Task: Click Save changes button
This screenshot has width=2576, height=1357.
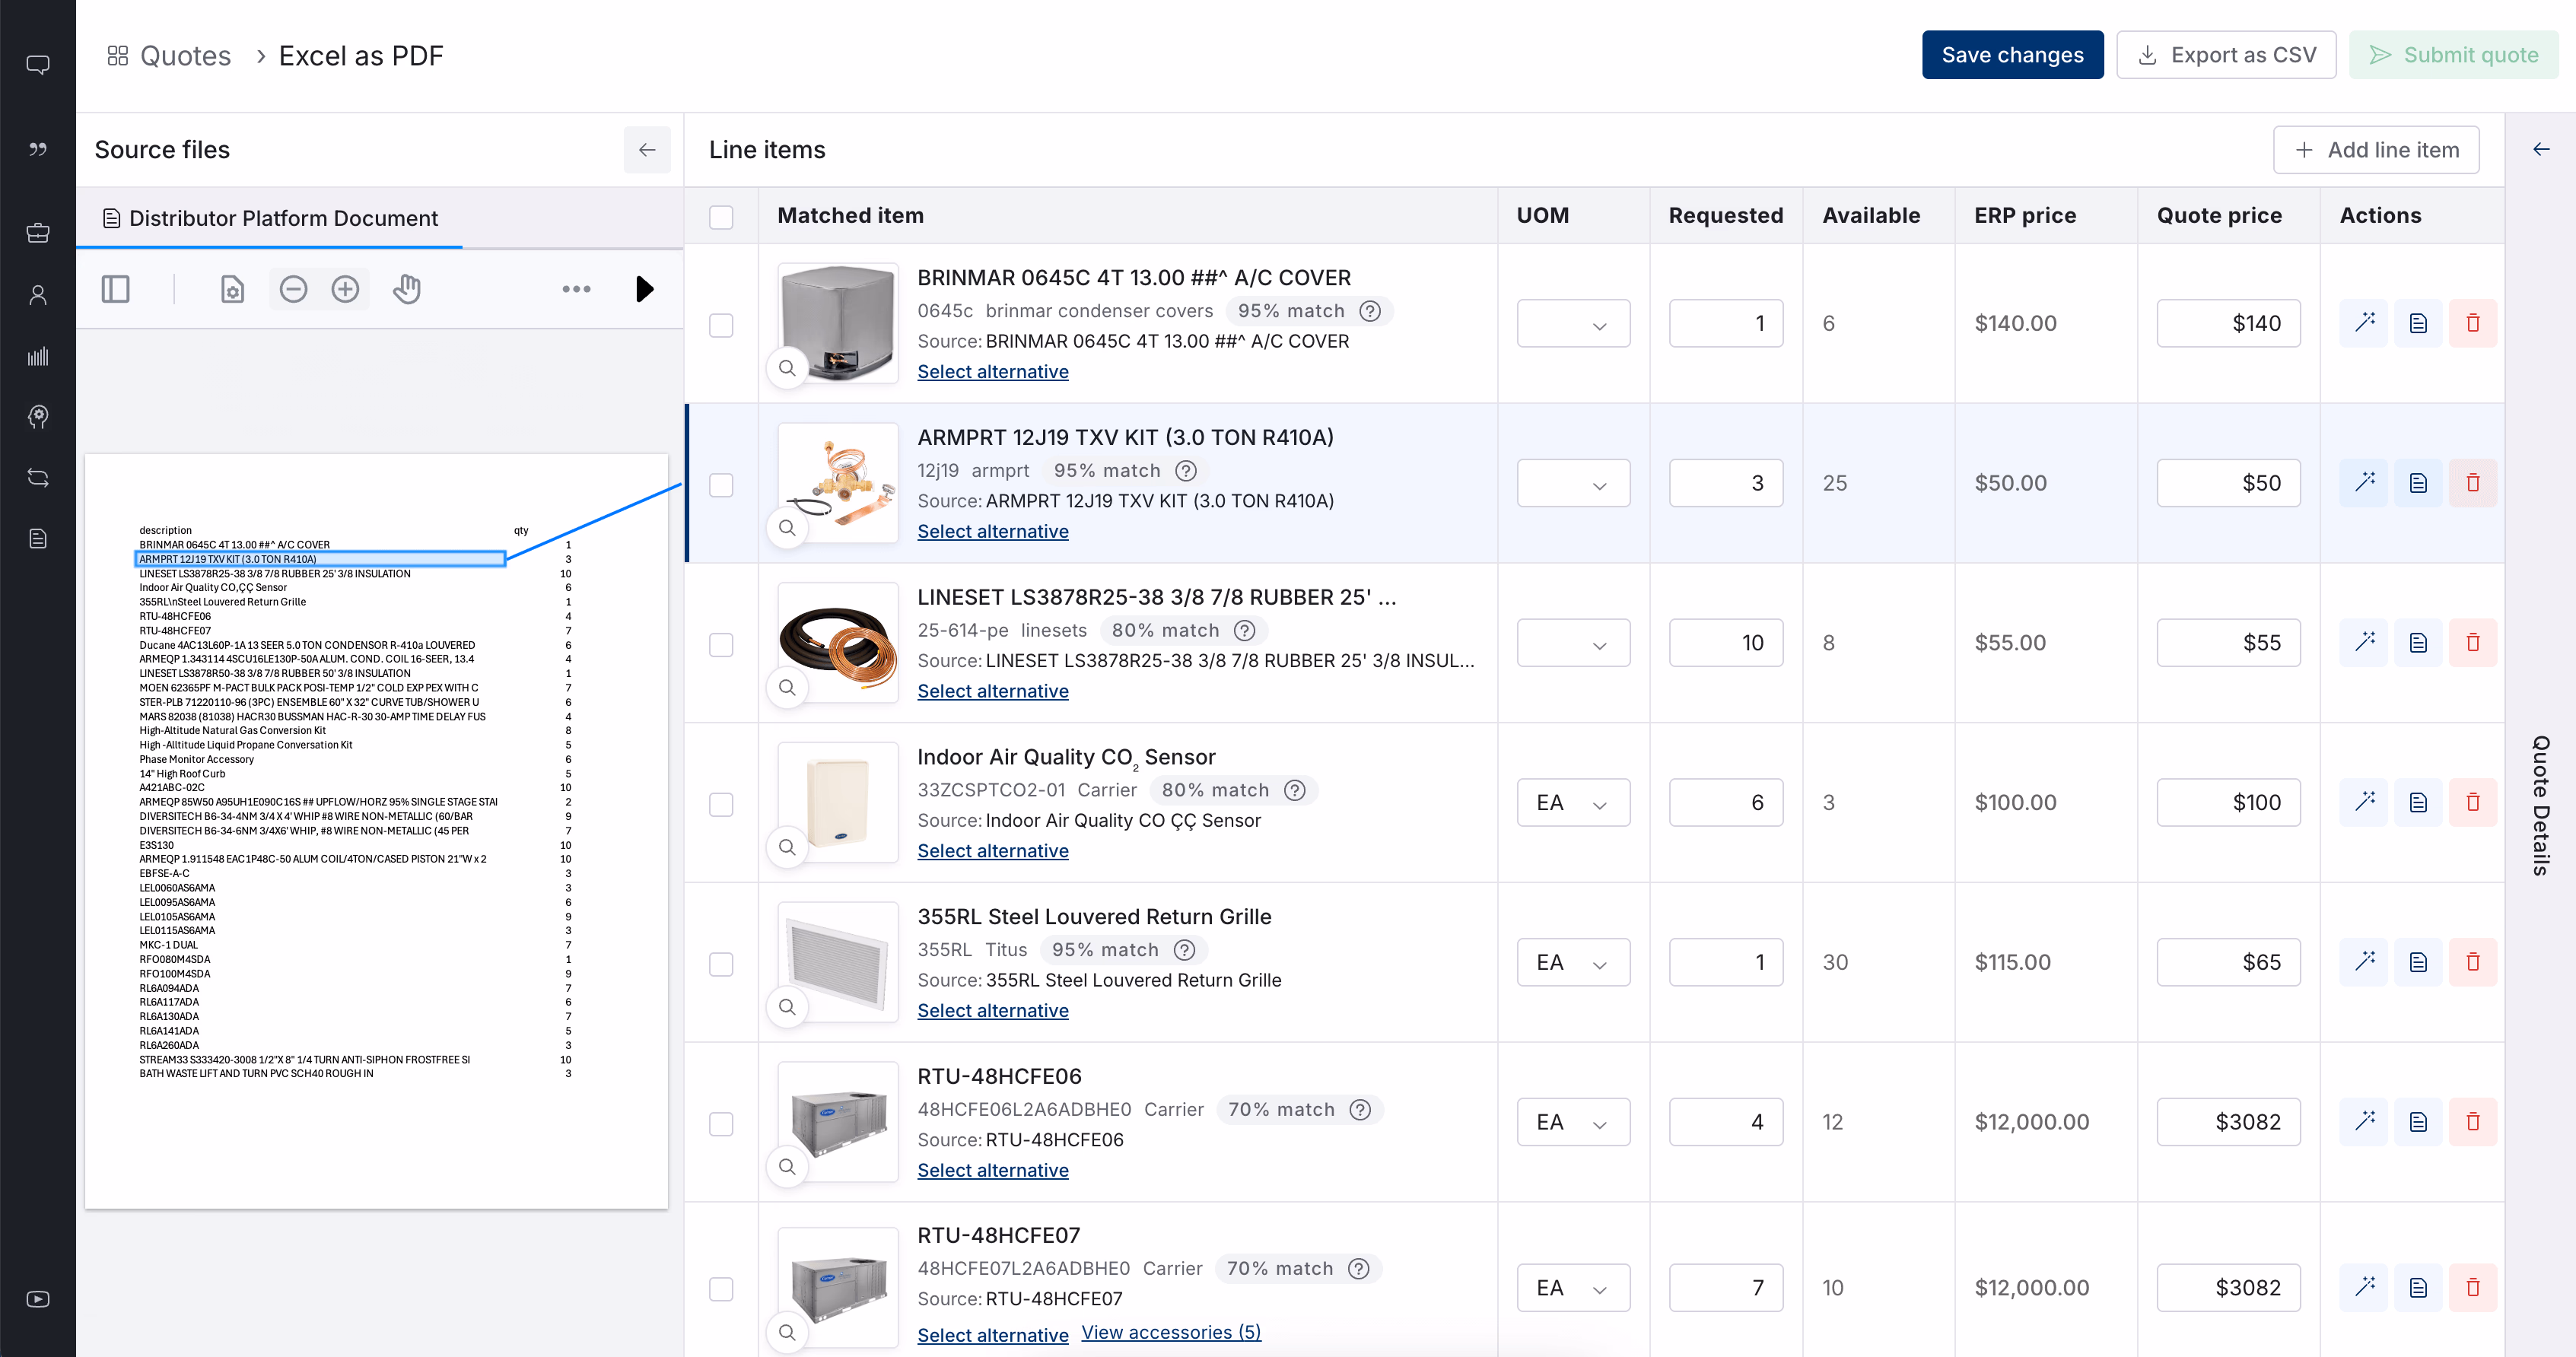Action: [x=2012, y=55]
